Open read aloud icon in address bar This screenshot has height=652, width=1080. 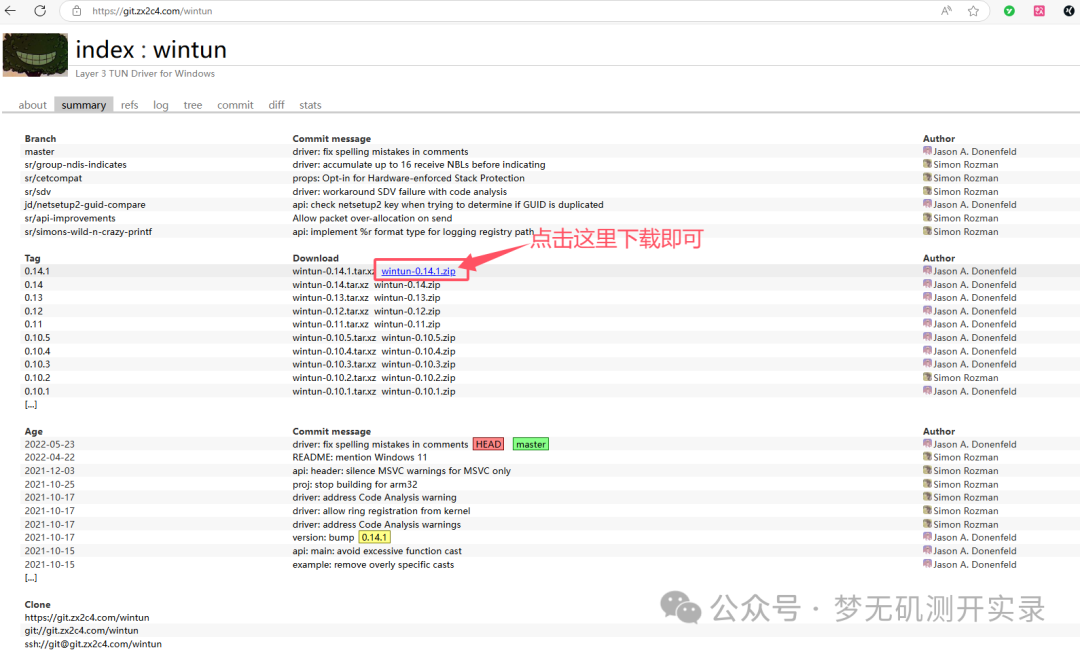(946, 11)
